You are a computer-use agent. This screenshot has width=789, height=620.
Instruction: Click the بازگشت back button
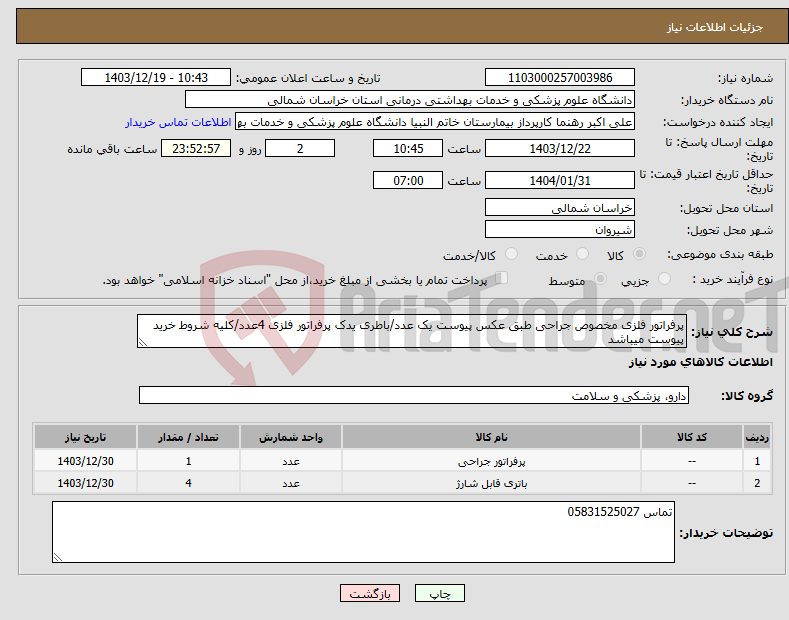click(x=370, y=594)
